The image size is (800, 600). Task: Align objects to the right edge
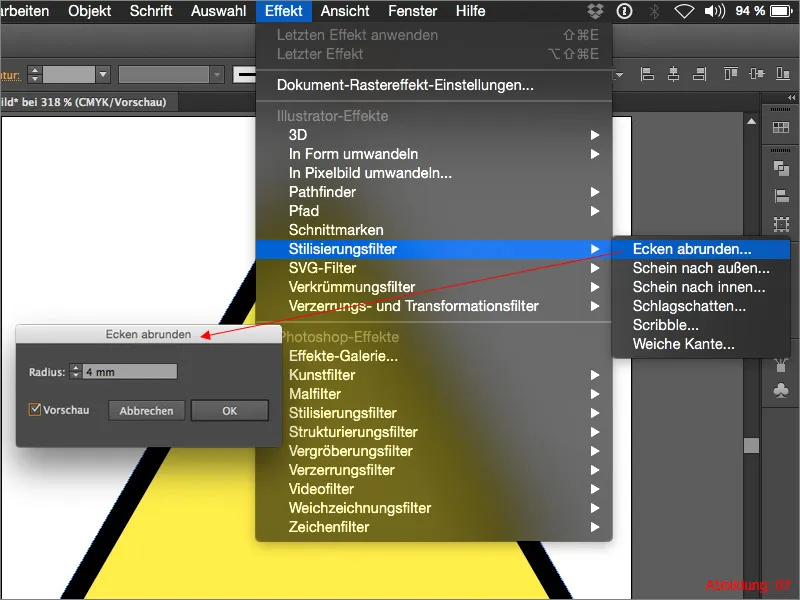point(700,74)
